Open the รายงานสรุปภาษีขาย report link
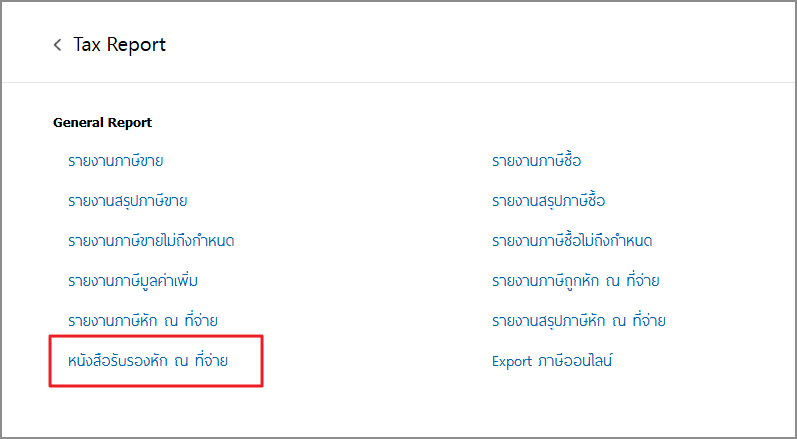The image size is (797, 439). click(127, 201)
